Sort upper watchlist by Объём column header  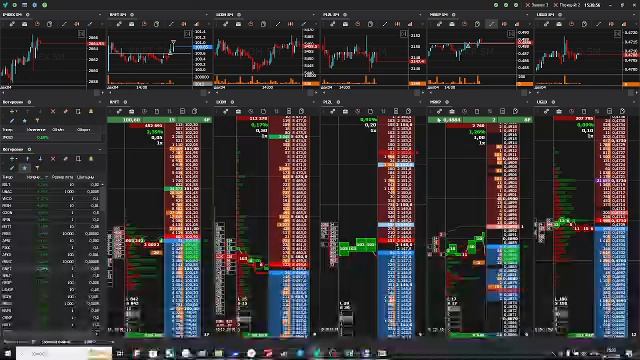point(58,130)
